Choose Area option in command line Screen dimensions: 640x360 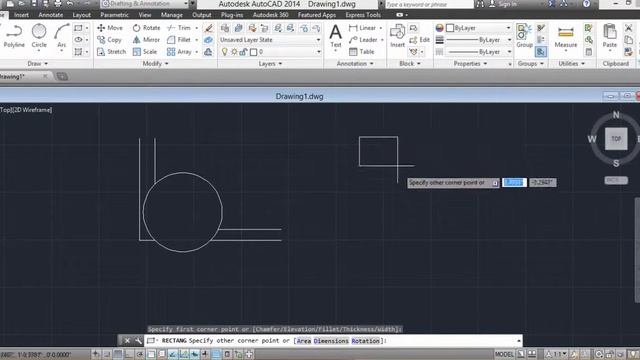(304, 340)
